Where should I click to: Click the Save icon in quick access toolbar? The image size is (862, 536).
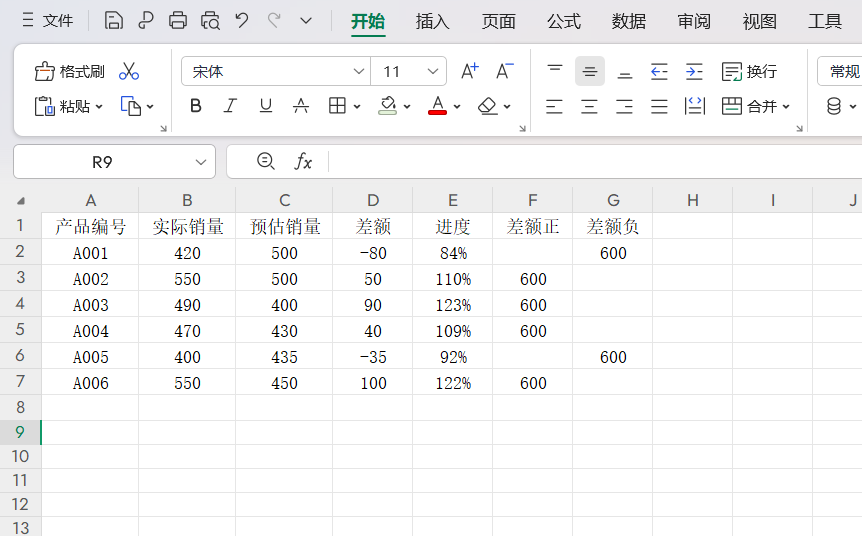pos(114,20)
